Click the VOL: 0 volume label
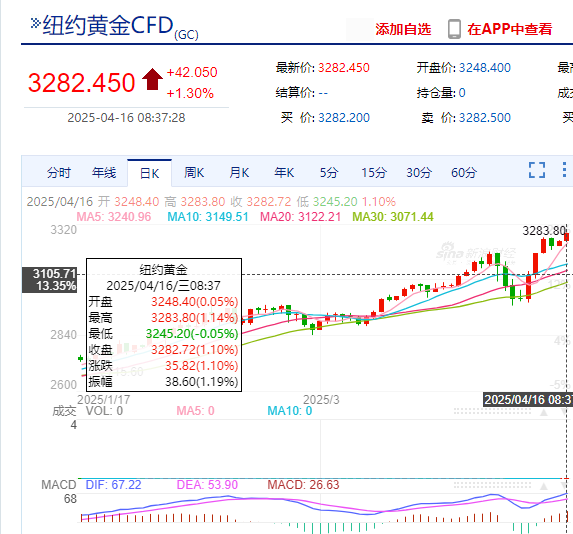This screenshot has width=573, height=534. [x=105, y=411]
